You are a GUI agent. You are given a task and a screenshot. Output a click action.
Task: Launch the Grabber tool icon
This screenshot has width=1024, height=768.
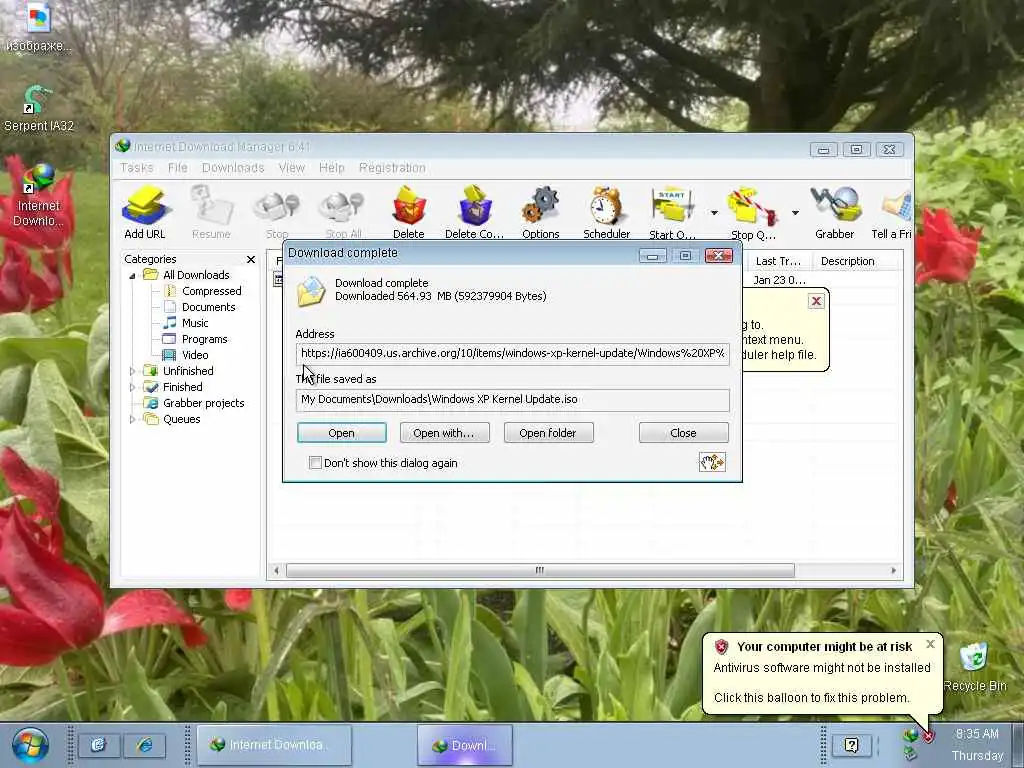pyautogui.click(x=835, y=212)
